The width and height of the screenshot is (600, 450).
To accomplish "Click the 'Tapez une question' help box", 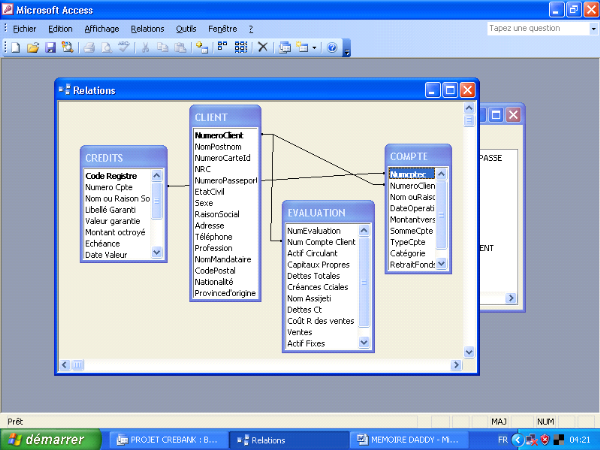I will [x=530, y=28].
